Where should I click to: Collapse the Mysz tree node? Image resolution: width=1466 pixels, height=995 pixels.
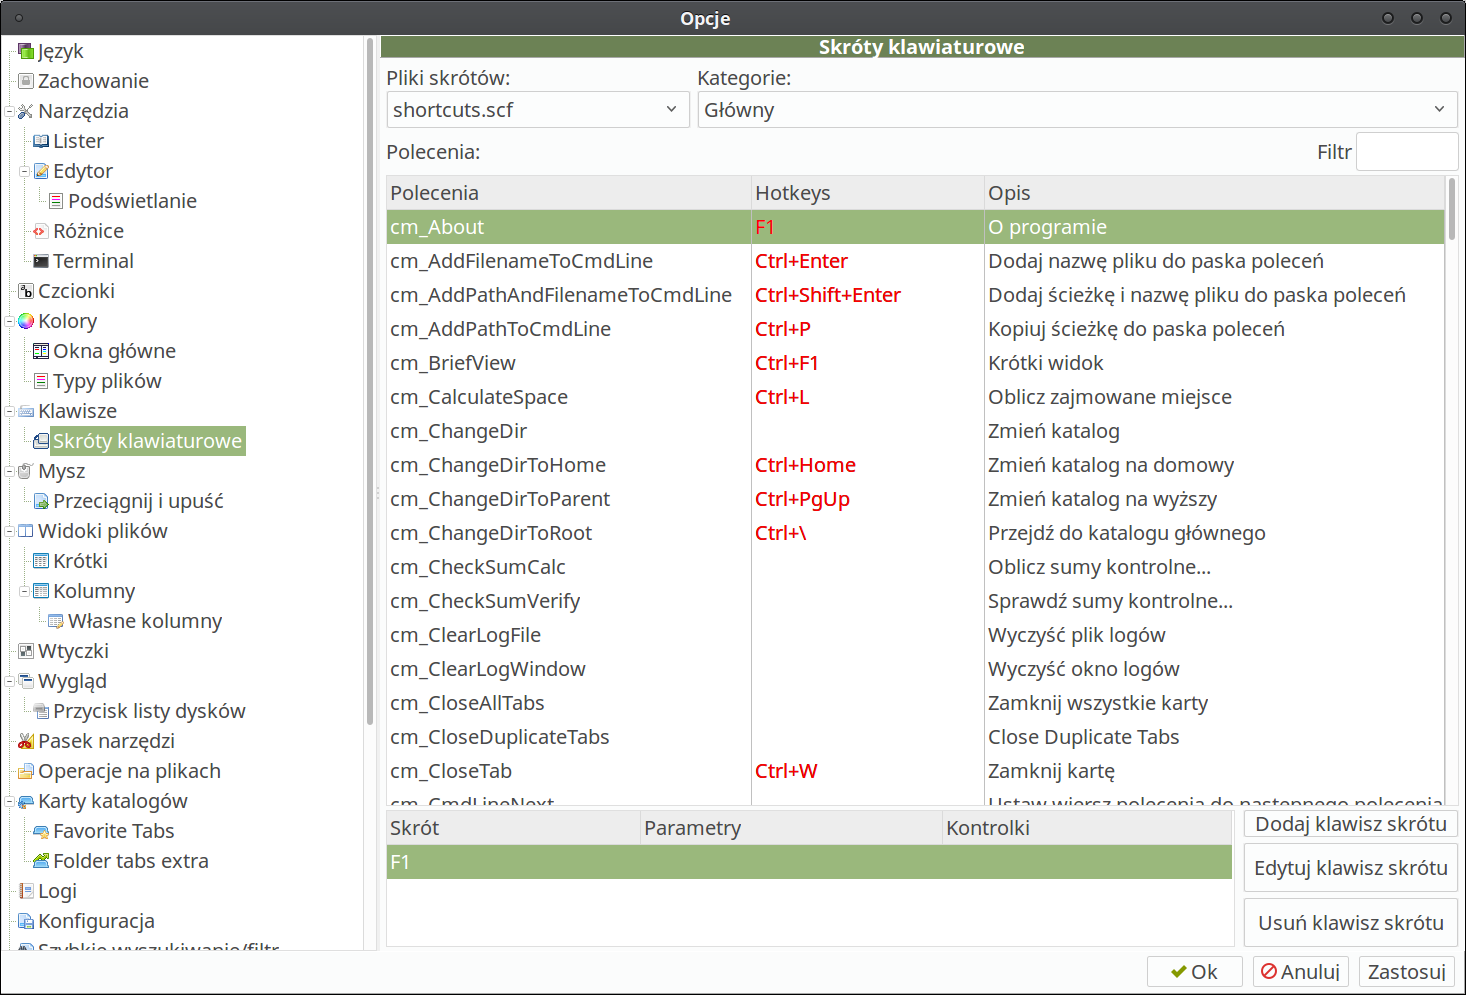tap(9, 471)
